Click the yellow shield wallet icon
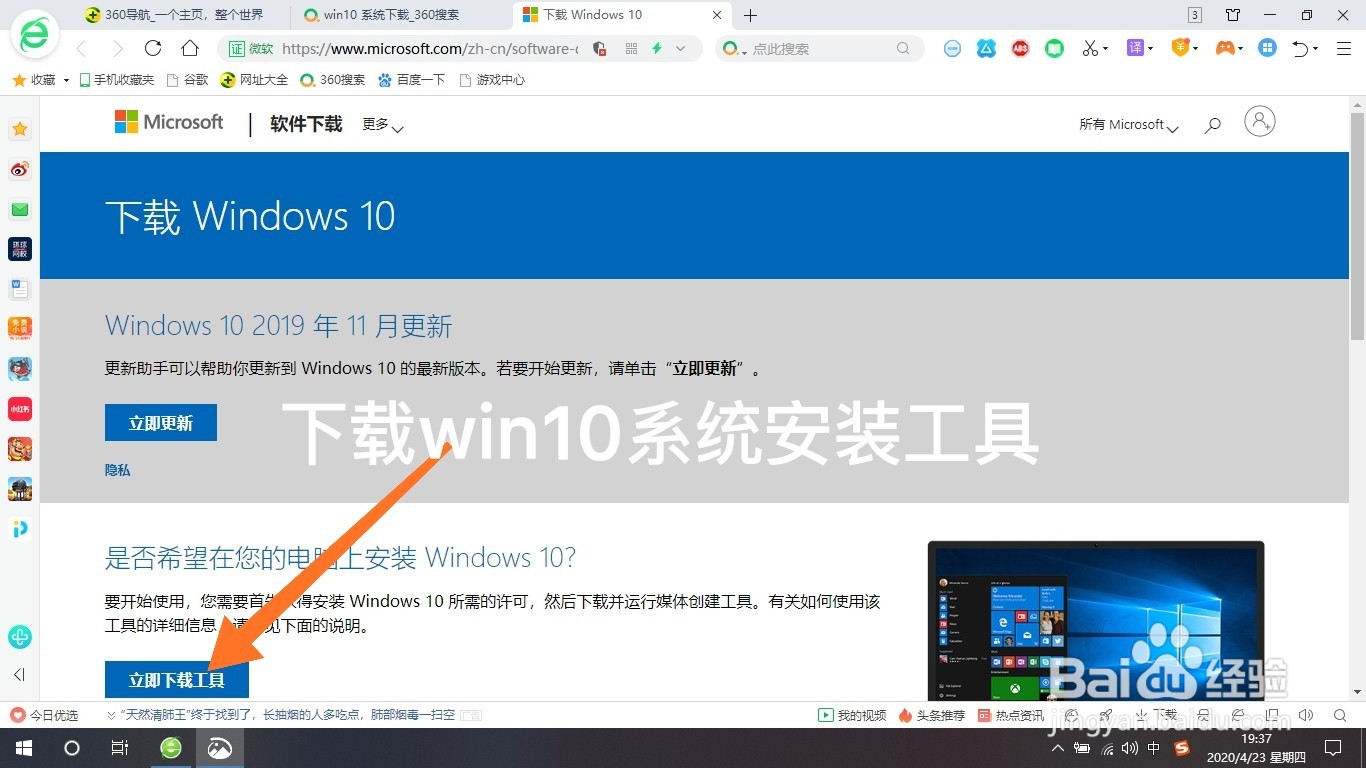 (1180, 48)
